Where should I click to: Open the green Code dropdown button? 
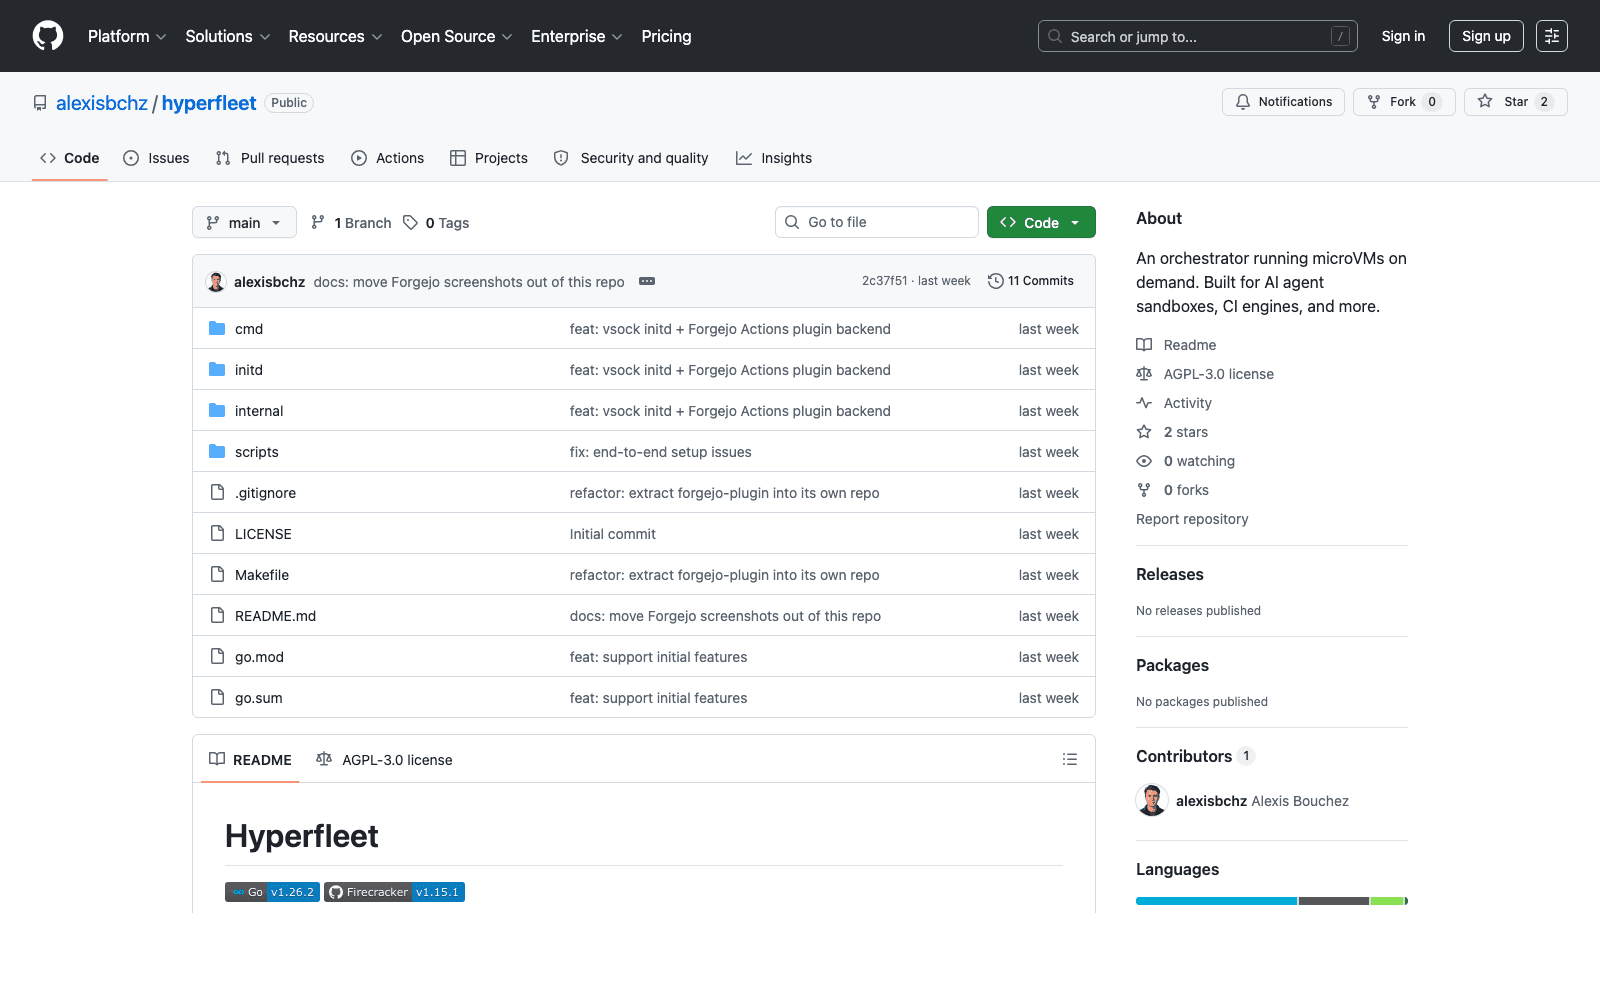[x=1041, y=222]
